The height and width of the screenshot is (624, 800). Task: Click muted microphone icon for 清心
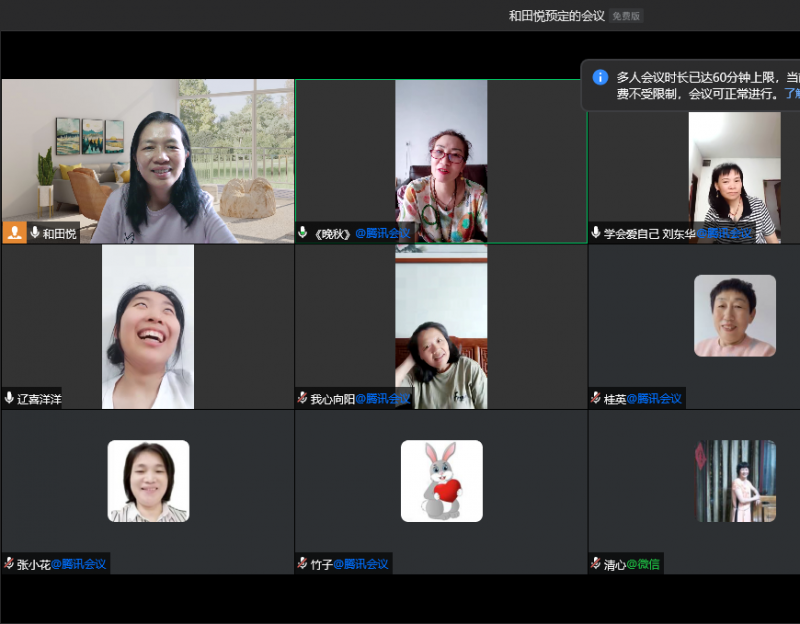pyautogui.click(x=596, y=564)
